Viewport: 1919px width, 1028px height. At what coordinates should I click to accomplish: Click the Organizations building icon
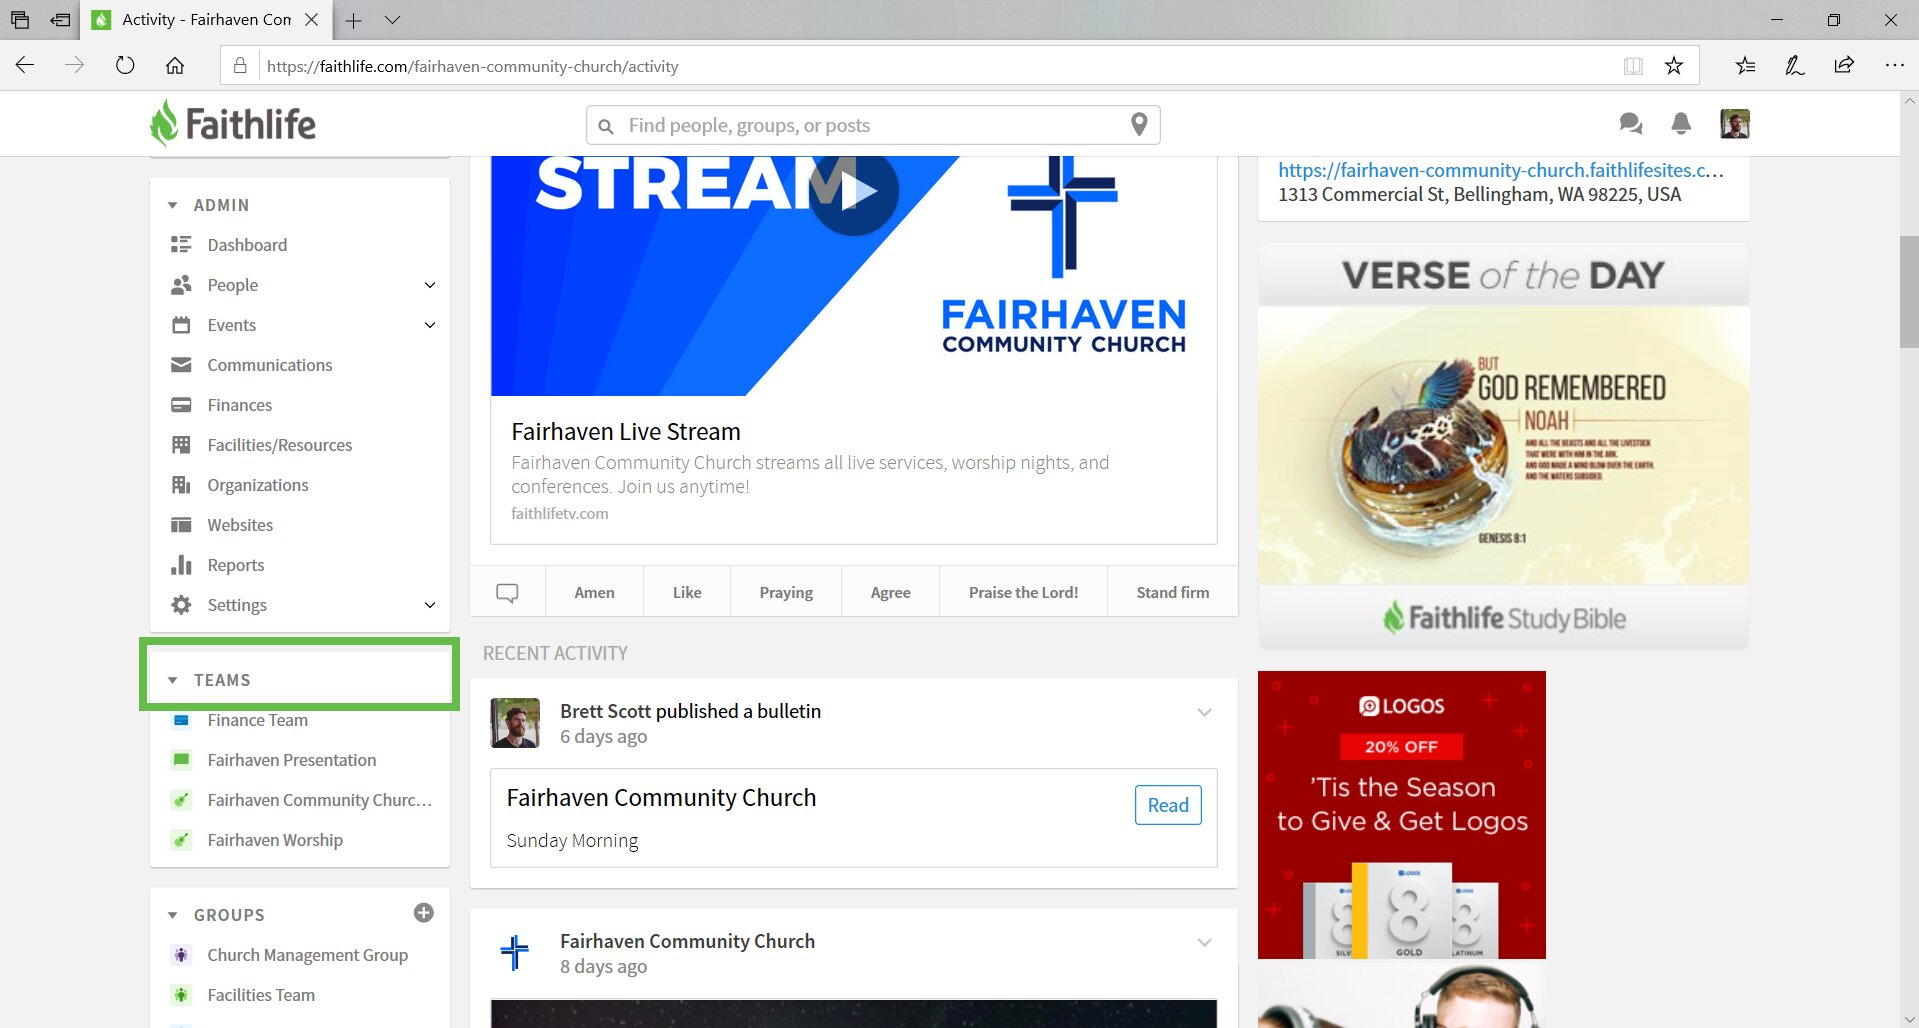(x=181, y=485)
